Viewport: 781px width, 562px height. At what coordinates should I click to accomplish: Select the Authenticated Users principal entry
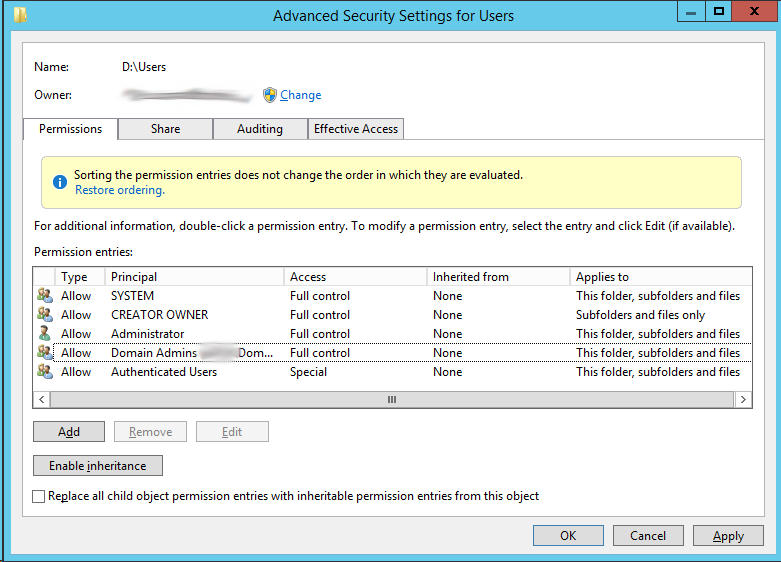click(x=164, y=371)
